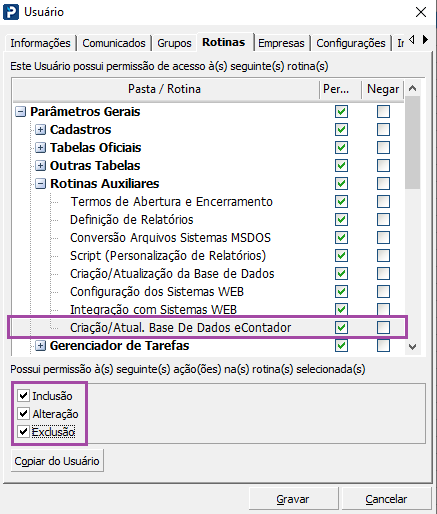Collapse the Parâmetros Gerais tree node
The image size is (437, 514).
pos(20,111)
